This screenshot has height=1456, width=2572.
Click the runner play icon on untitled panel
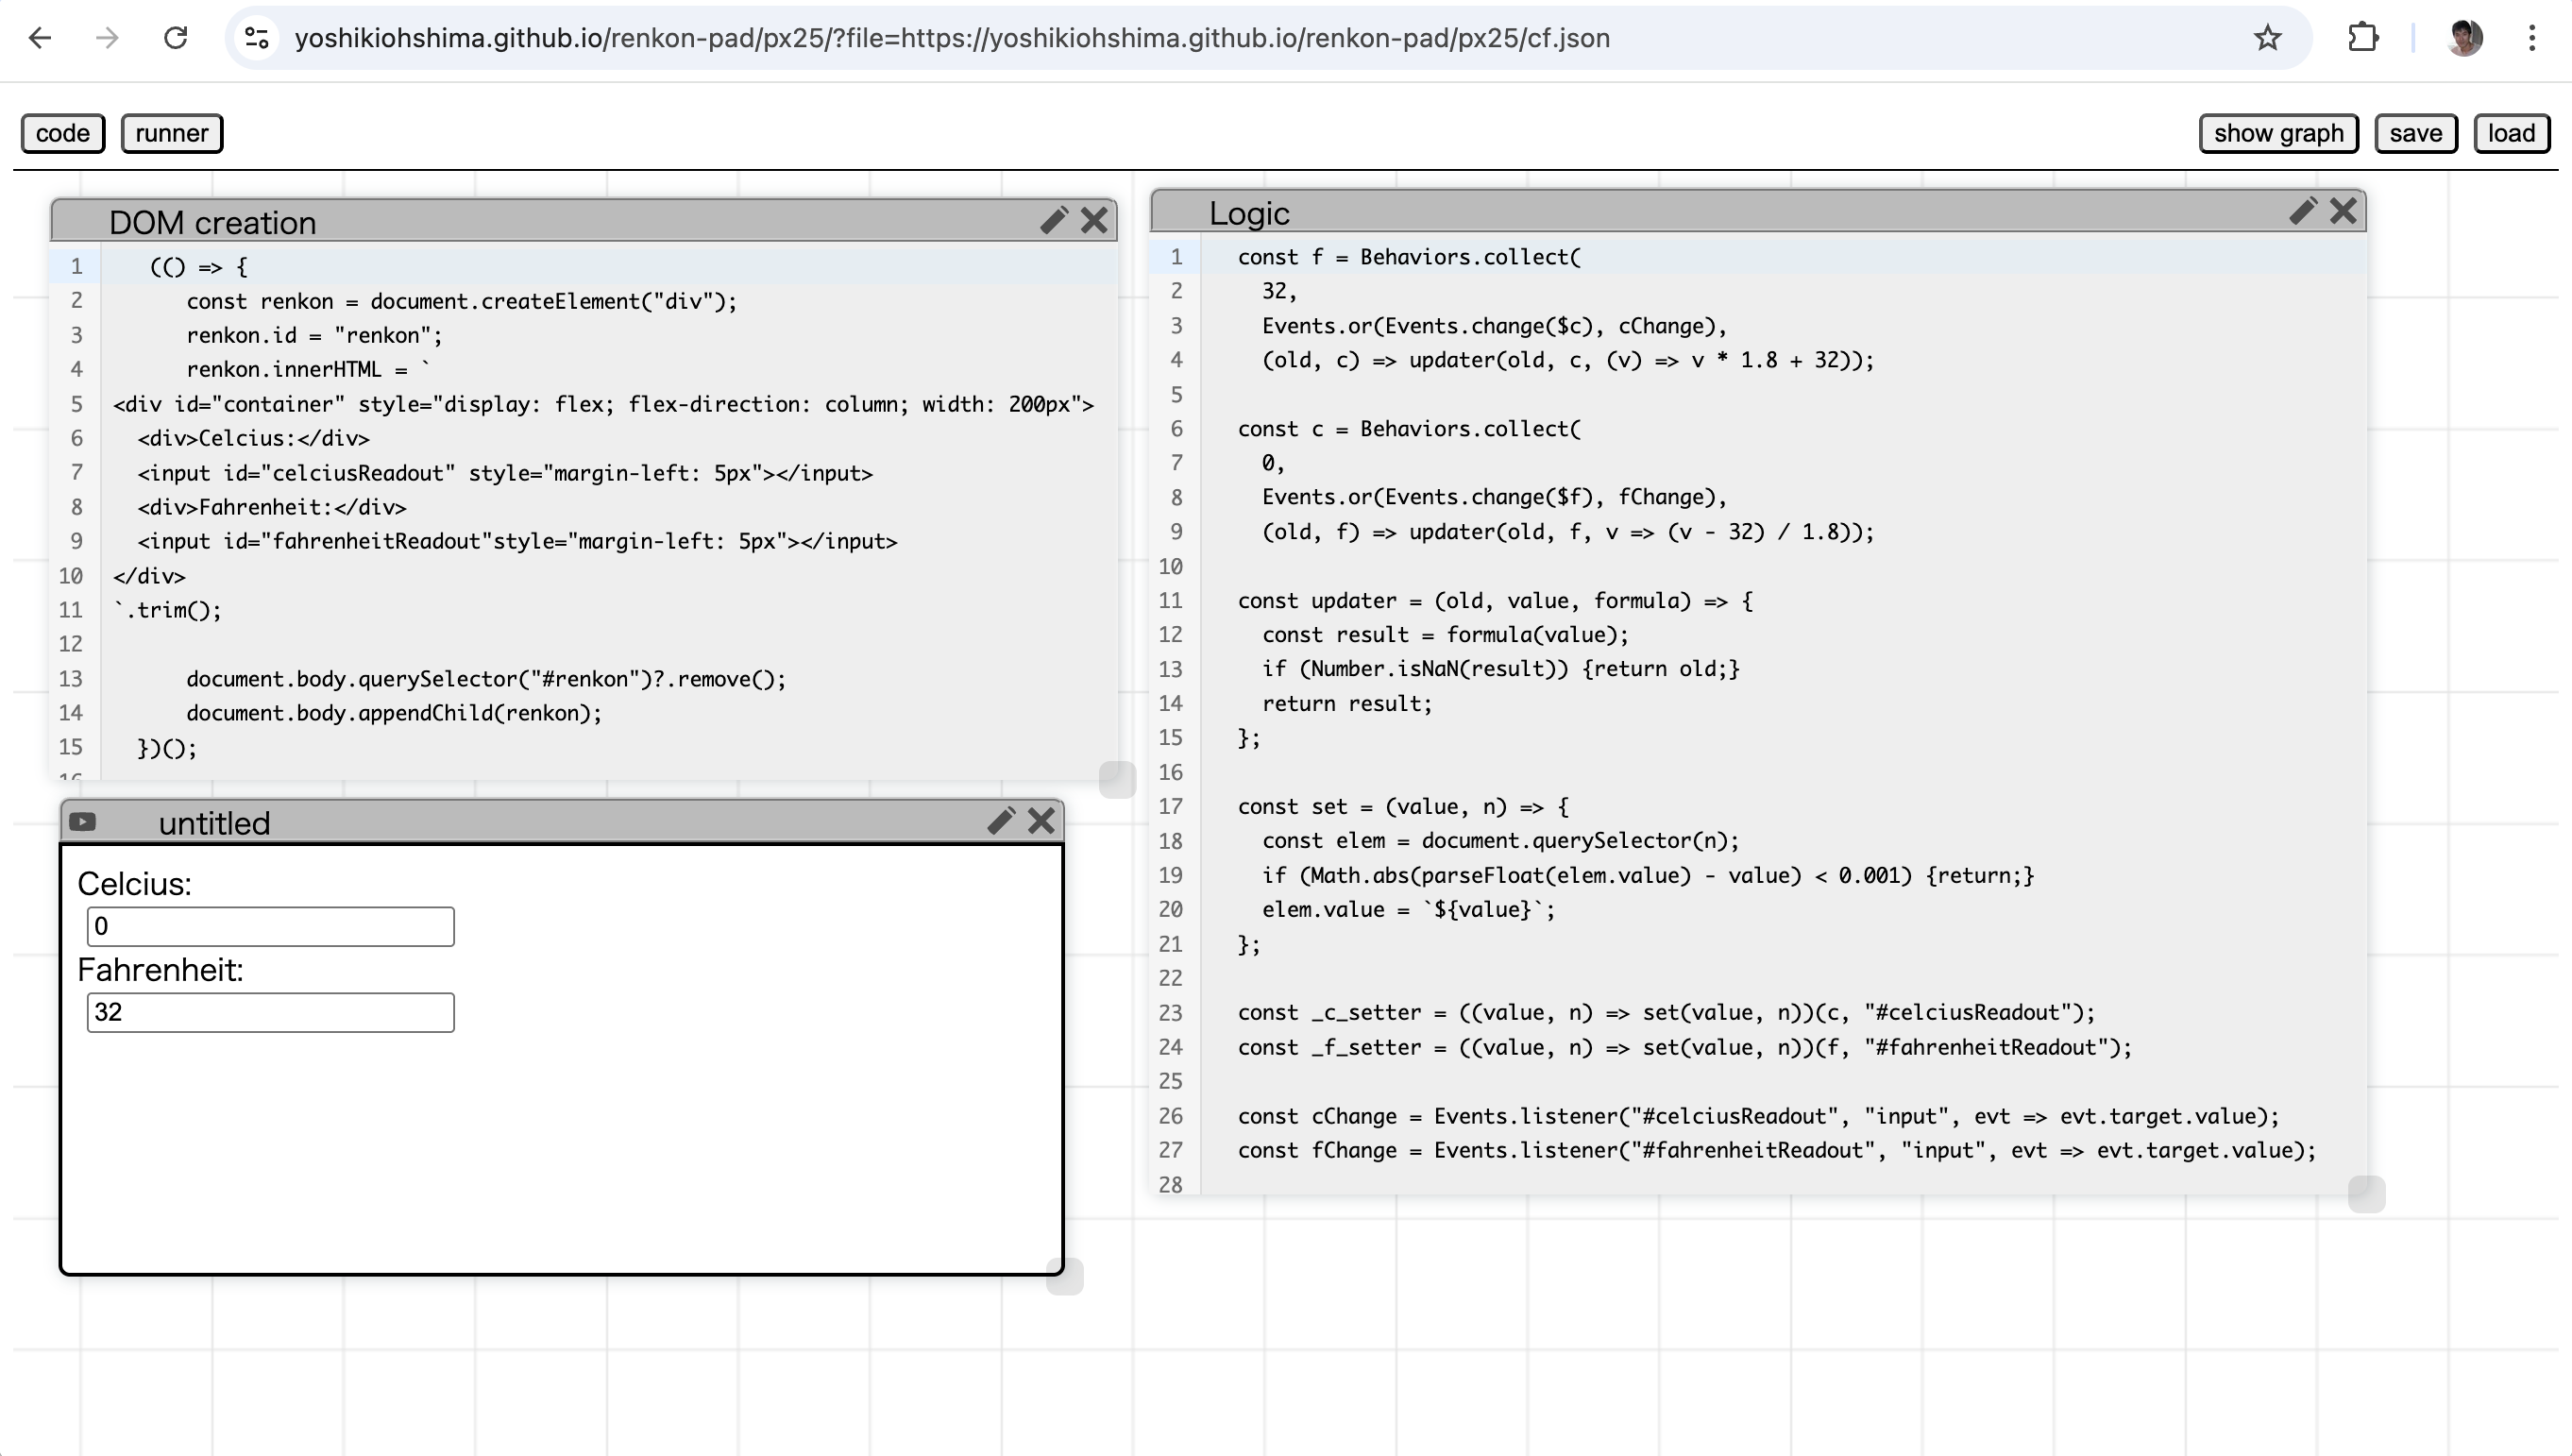point(83,822)
